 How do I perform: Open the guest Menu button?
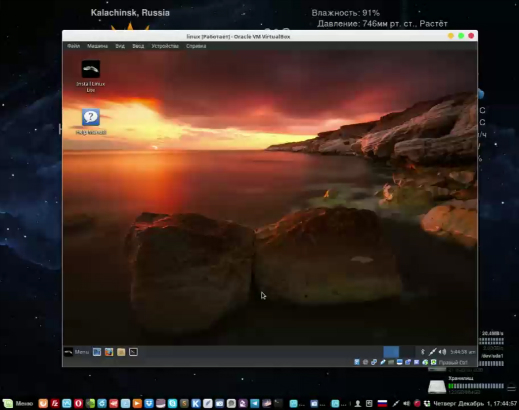point(77,352)
